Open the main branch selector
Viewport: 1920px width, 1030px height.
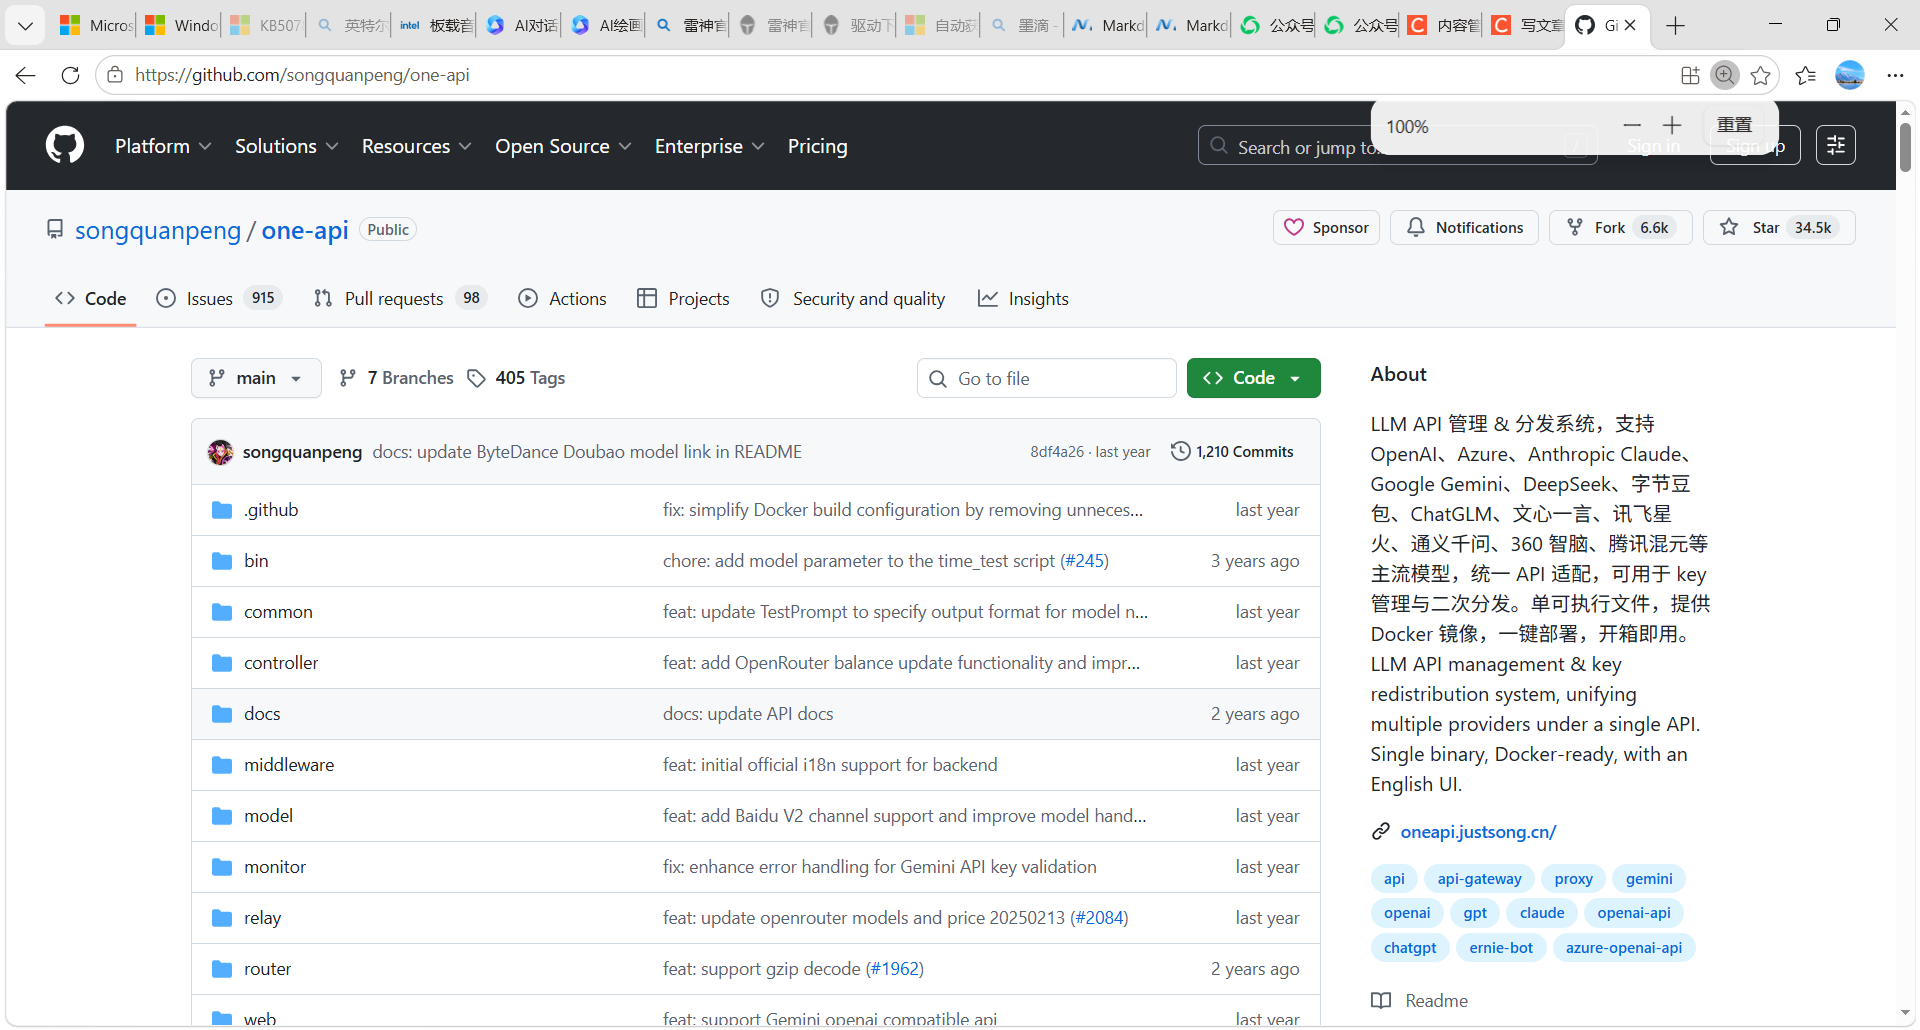256,378
